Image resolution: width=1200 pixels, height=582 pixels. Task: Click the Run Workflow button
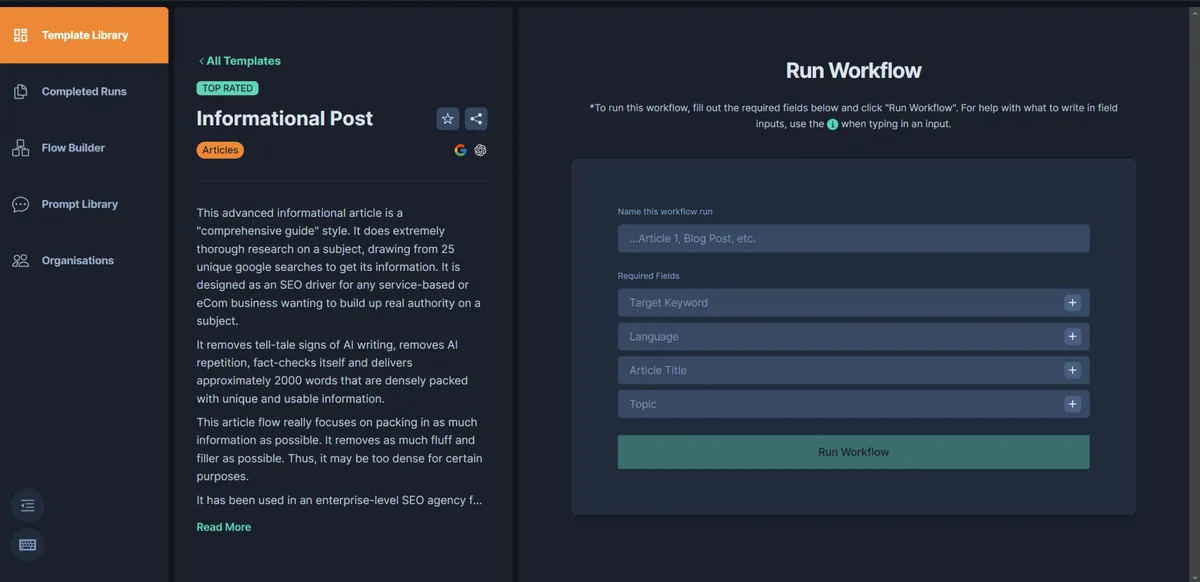pyautogui.click(x=853, y=452)
